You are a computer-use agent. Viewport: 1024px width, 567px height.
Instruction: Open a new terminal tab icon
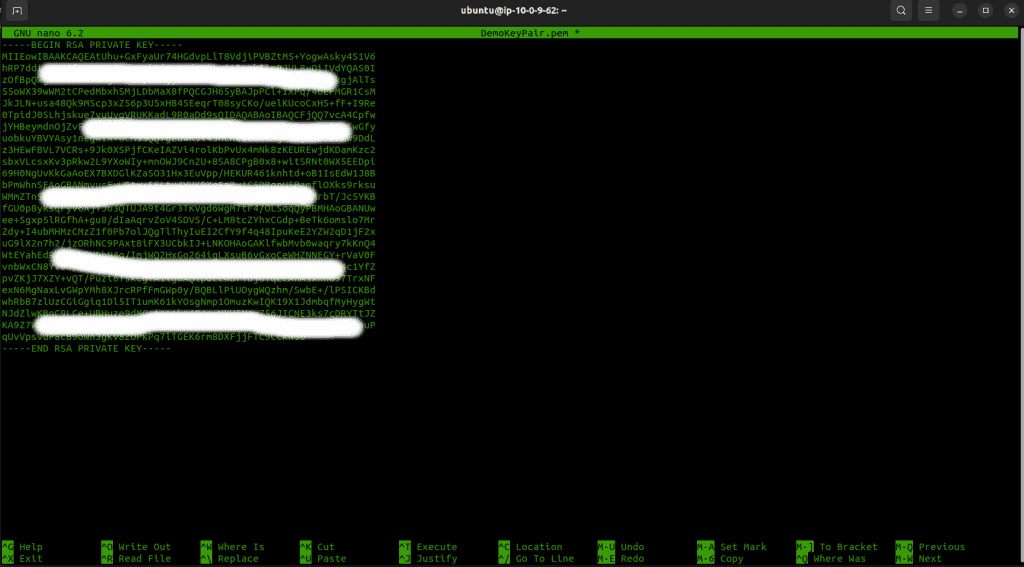point(17,11)
